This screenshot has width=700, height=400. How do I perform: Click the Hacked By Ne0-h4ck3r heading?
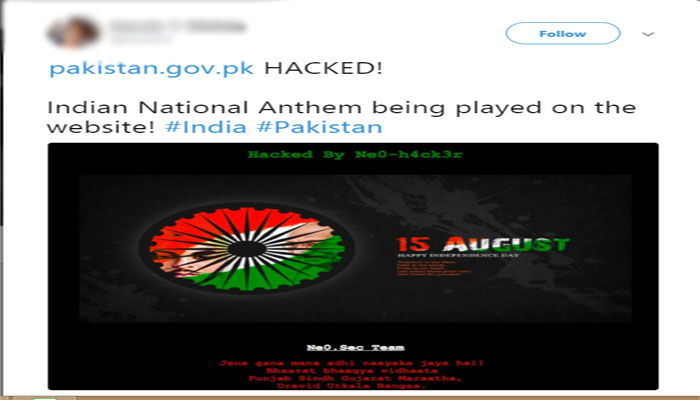click(x=355, y=154)
